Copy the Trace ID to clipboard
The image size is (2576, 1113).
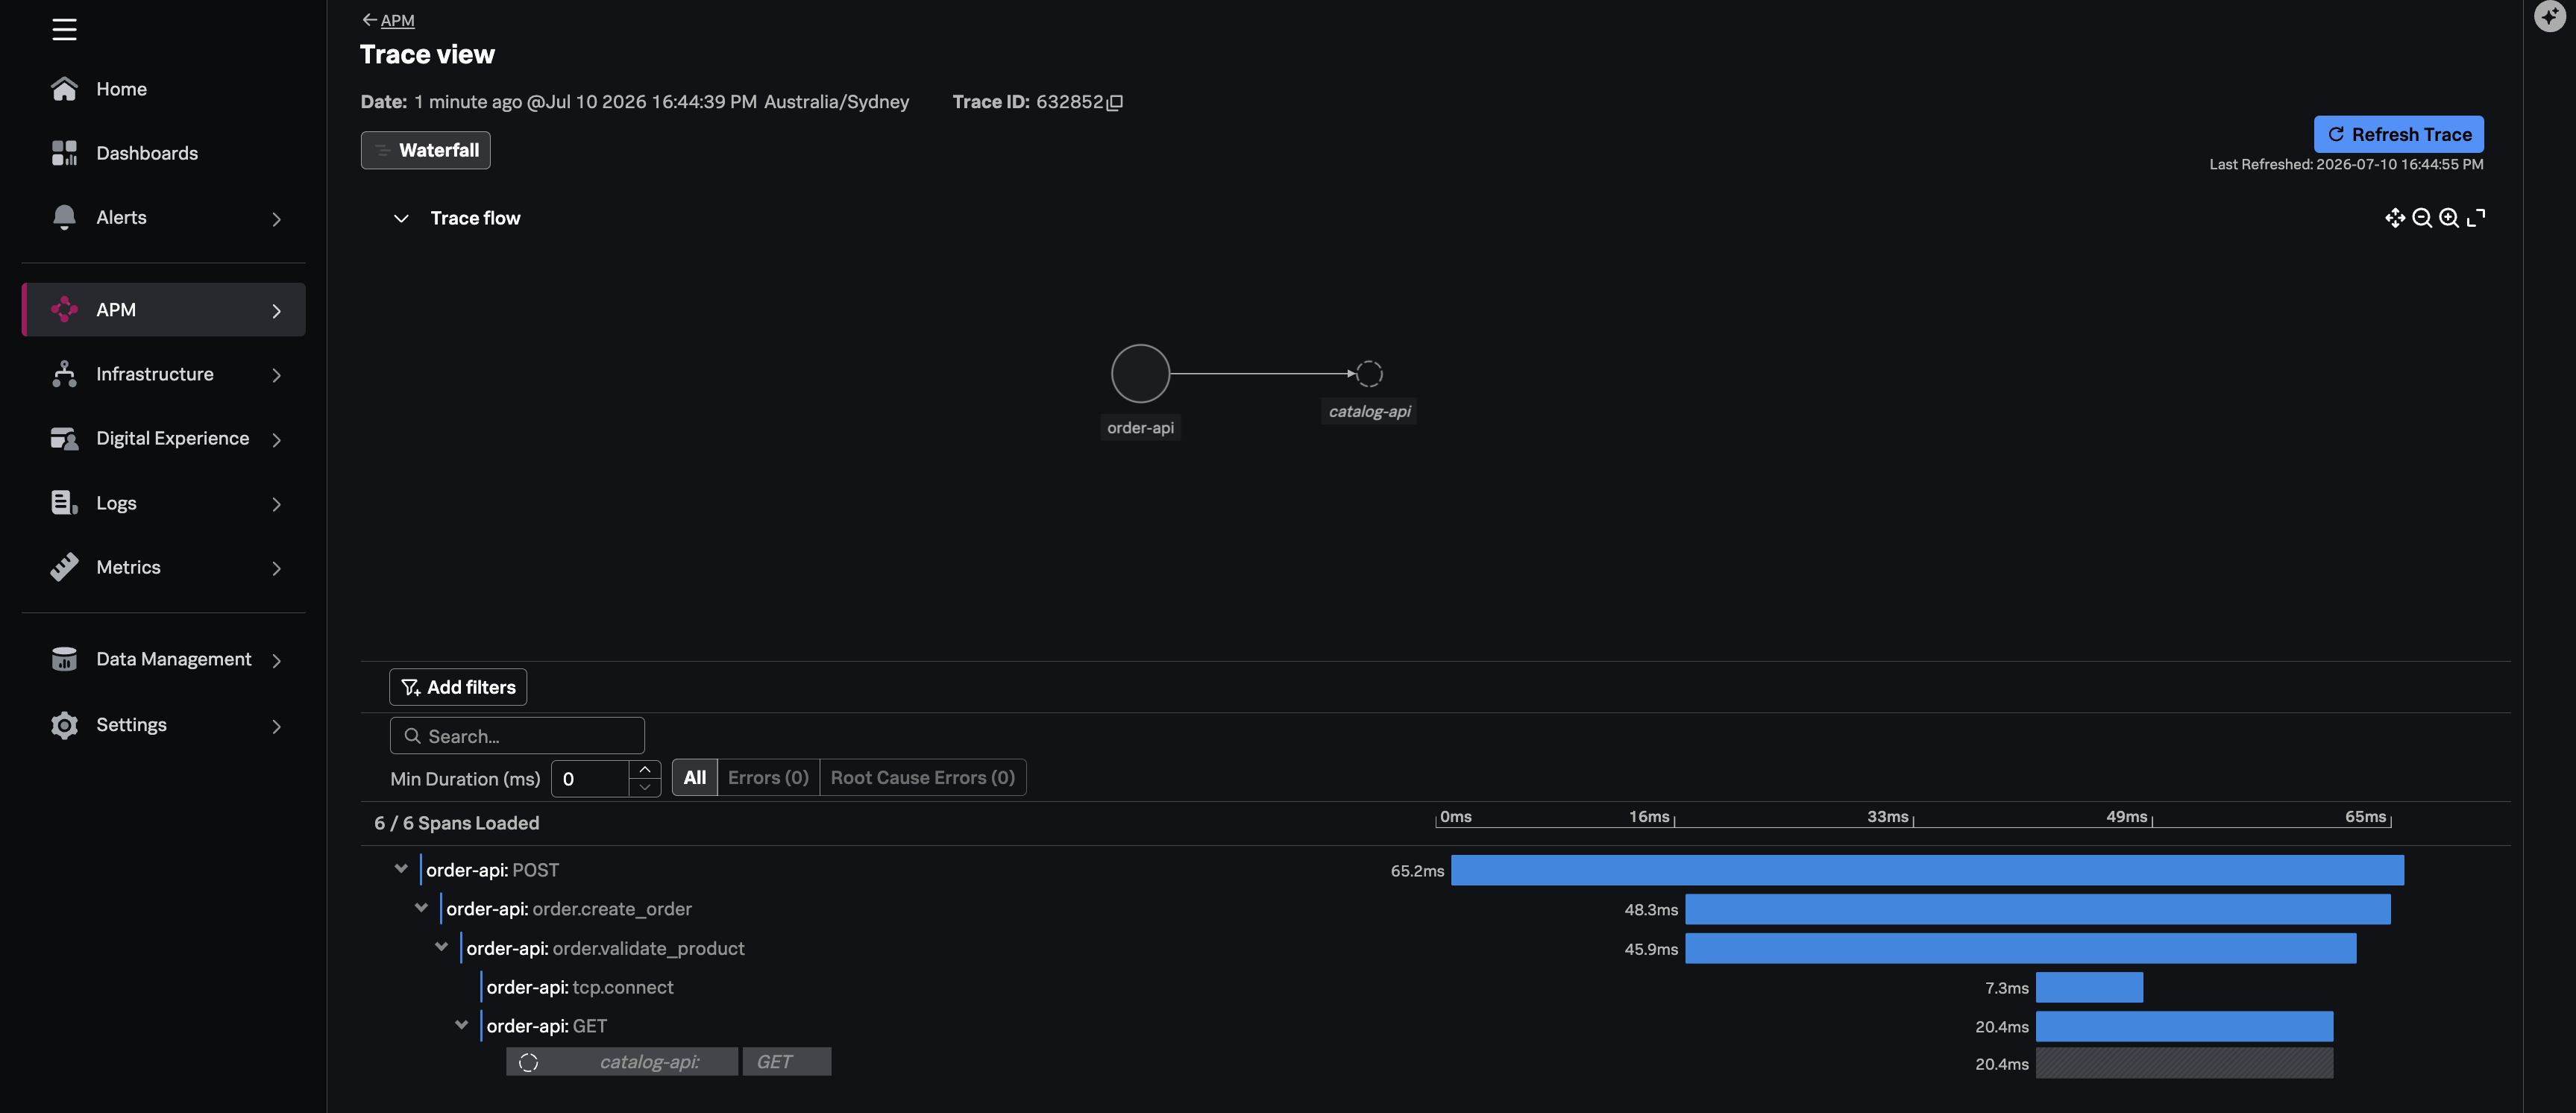click(x=1115, y=102)
